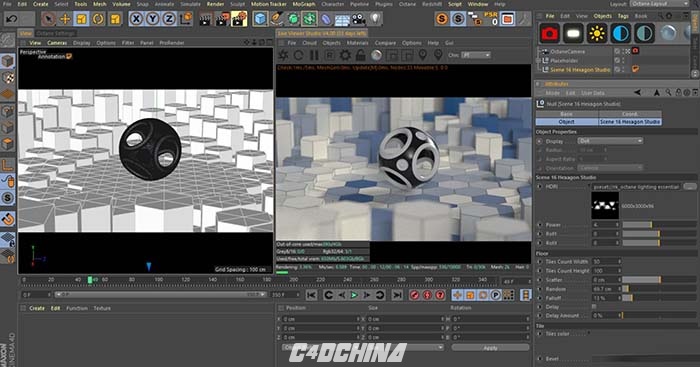
Task: Click the Power slider bar
Action: [x=659, y=225]
